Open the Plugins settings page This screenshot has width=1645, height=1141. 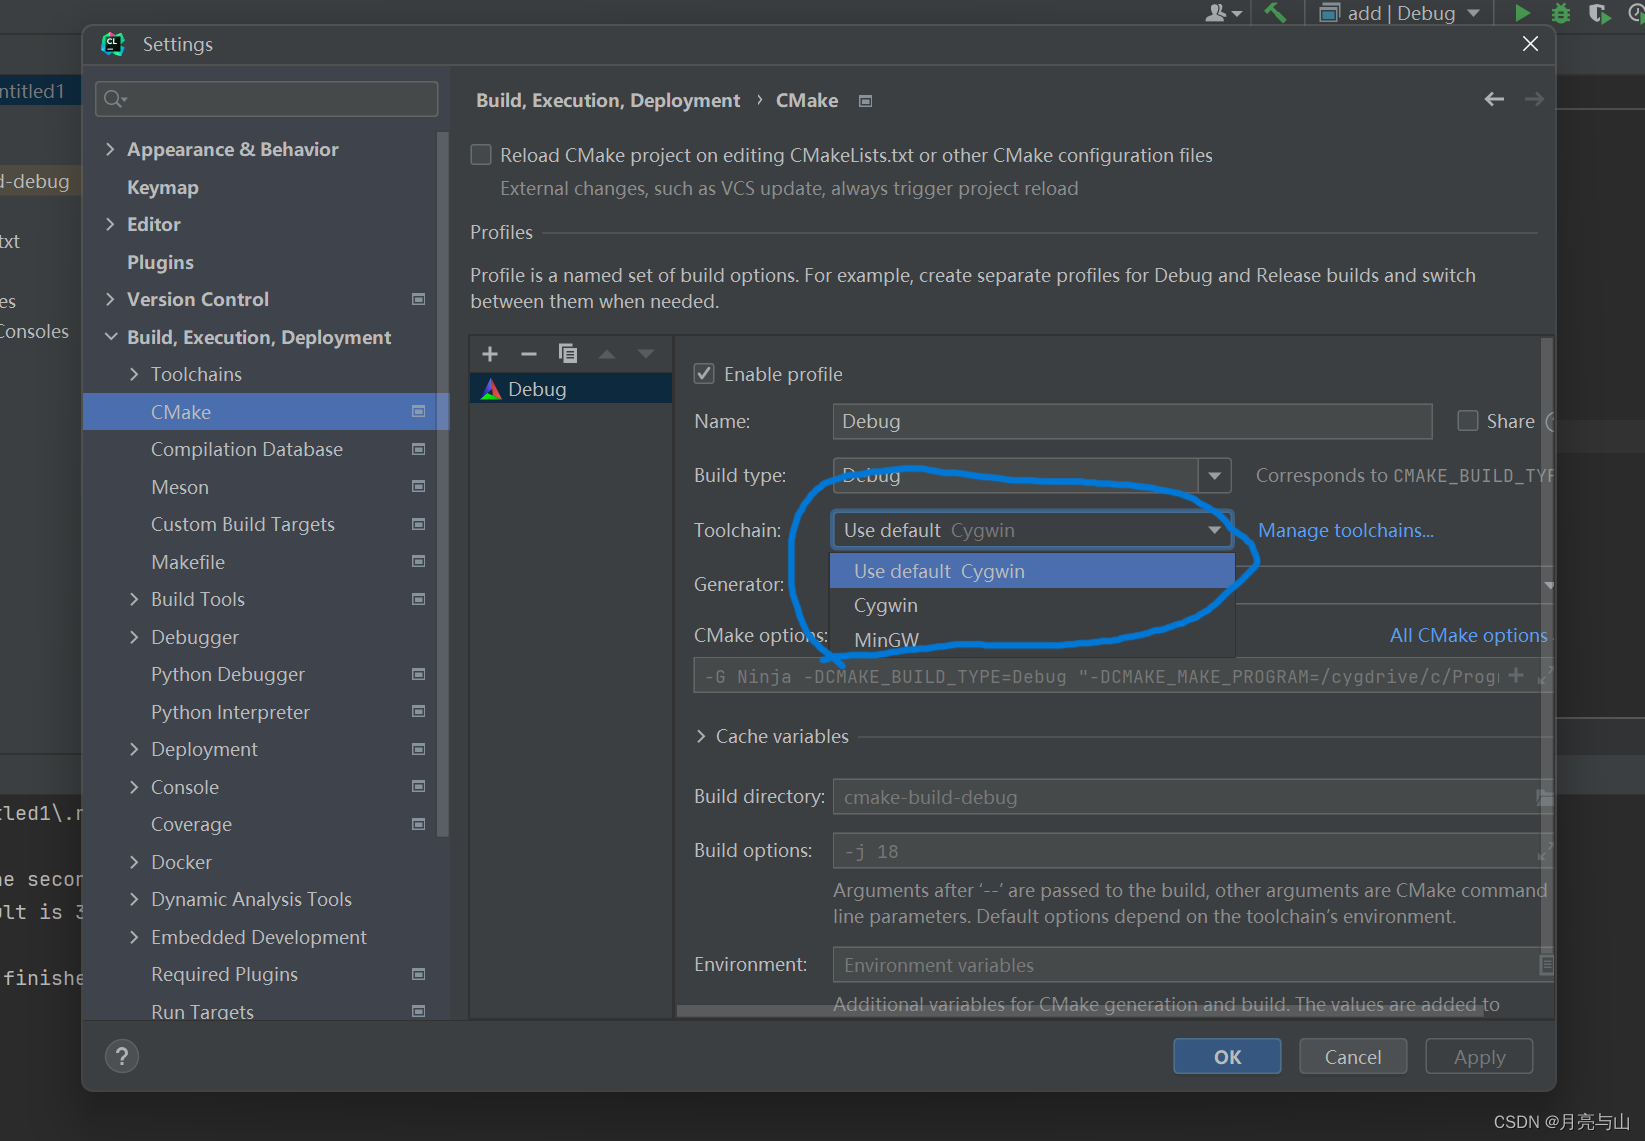point(160,262)
